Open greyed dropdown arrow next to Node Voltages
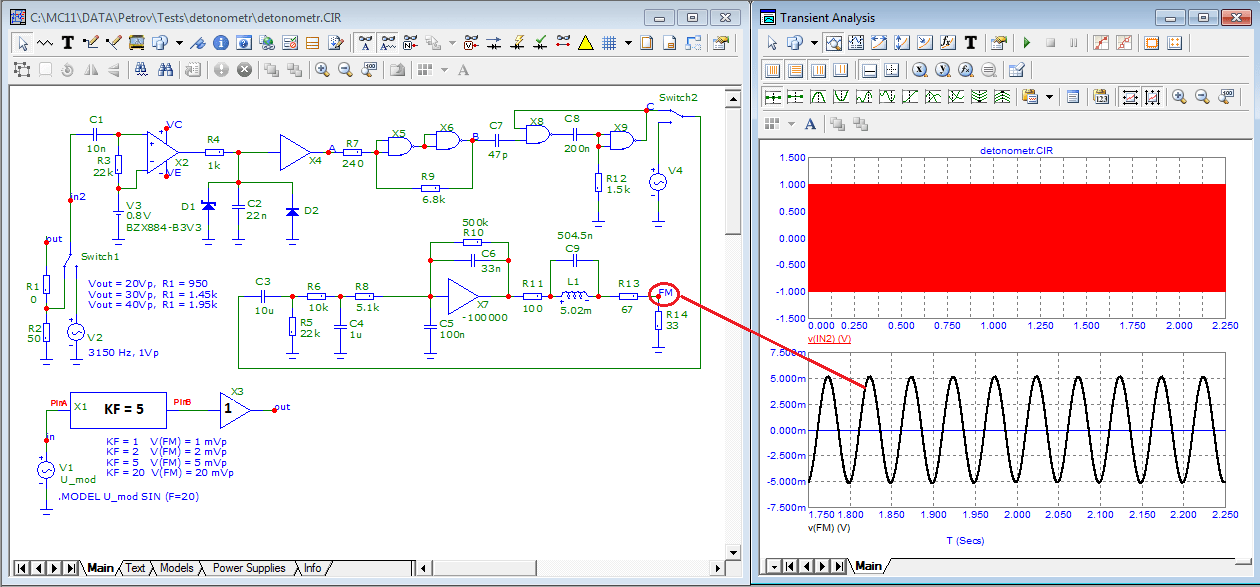1260x587 pixels. [x=452, y=43]
